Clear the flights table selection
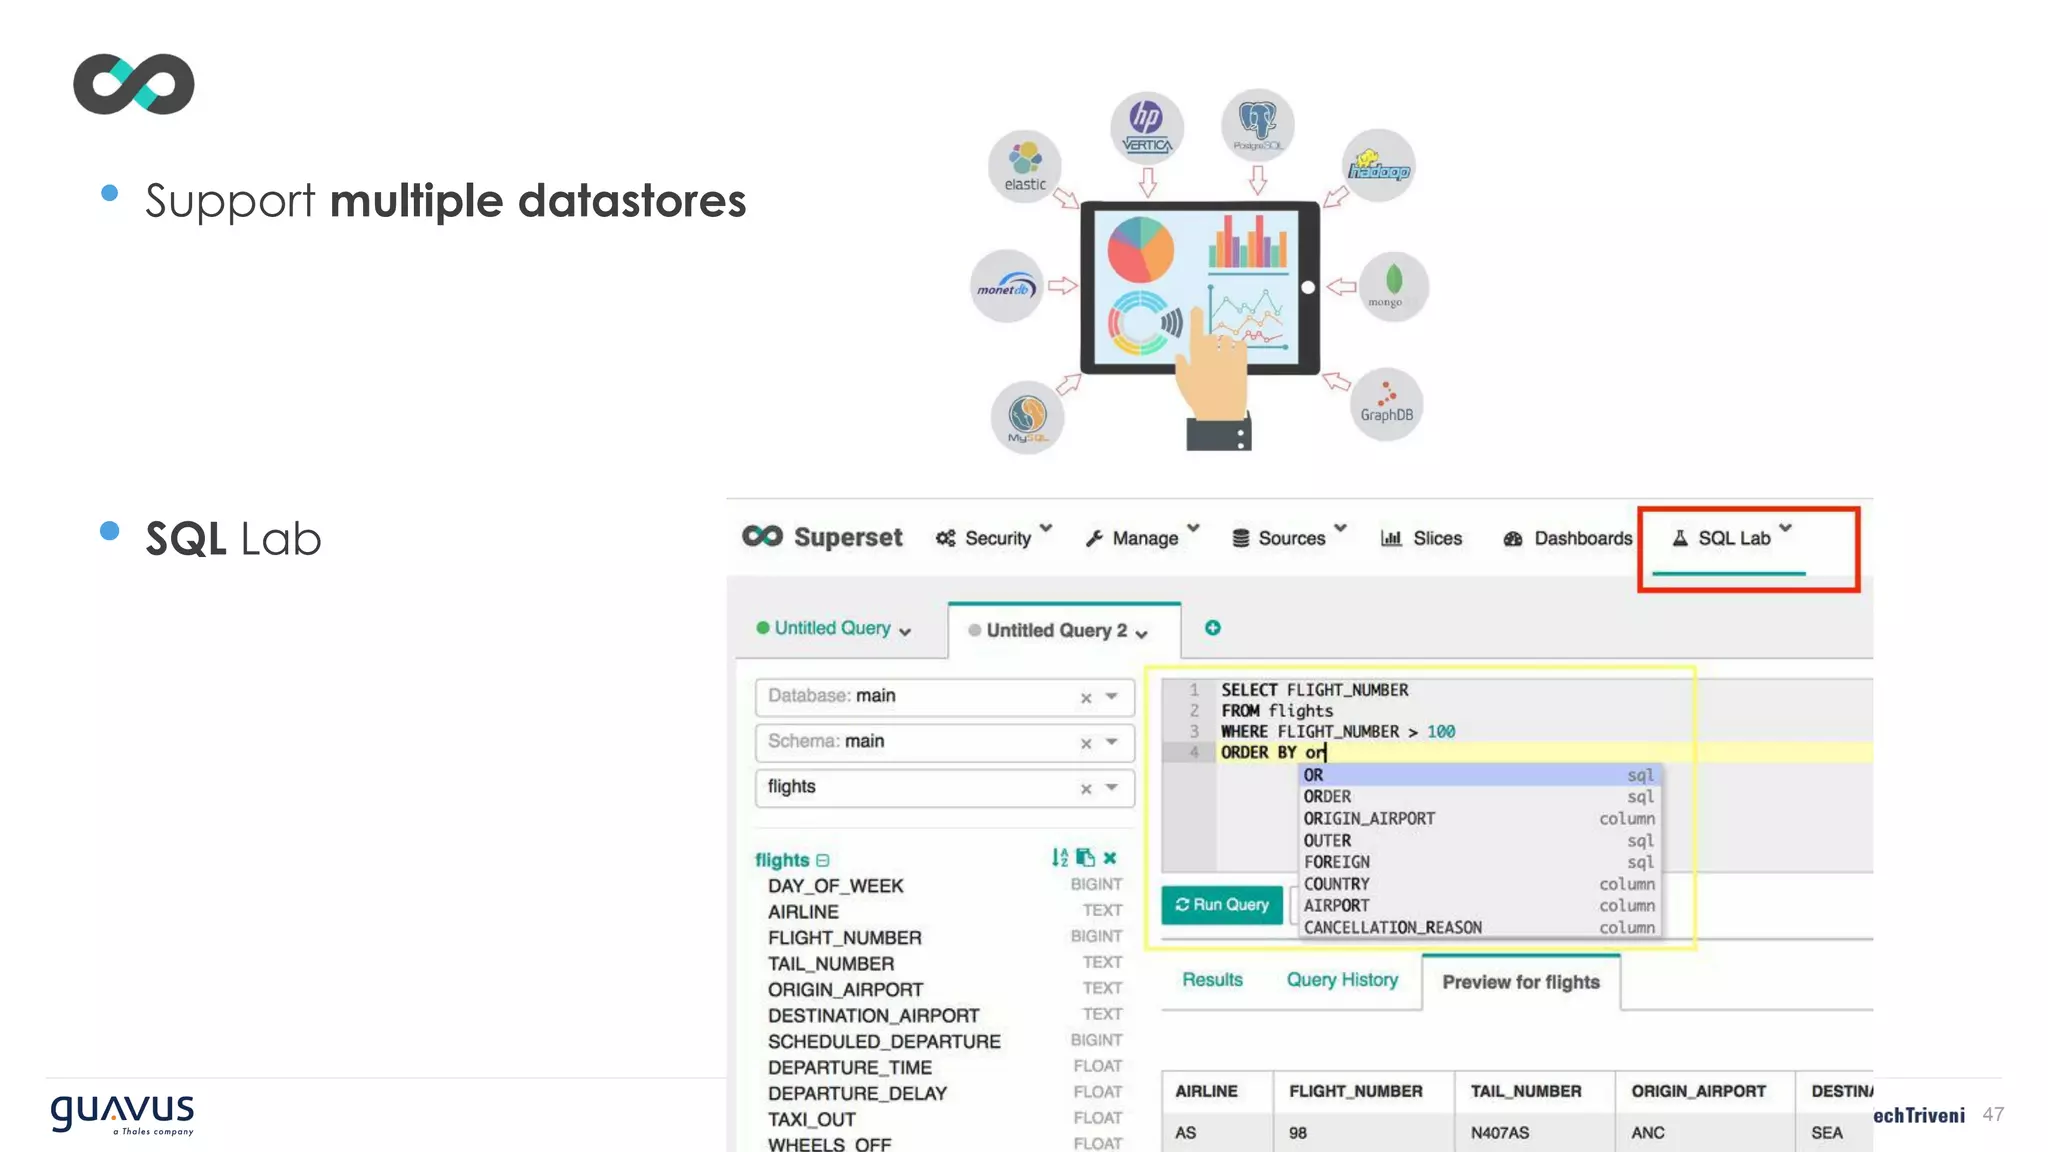 point(1086,789)
